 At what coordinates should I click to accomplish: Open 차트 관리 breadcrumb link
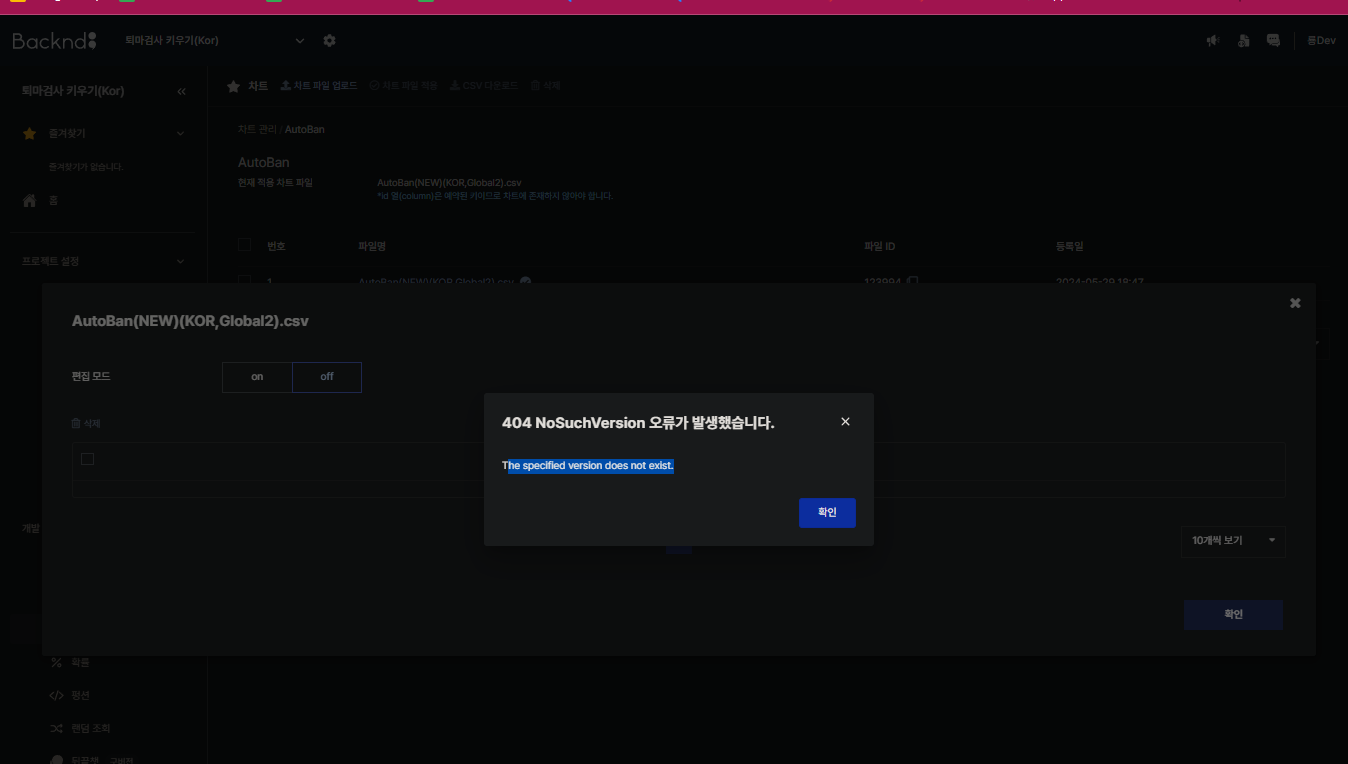257,130
